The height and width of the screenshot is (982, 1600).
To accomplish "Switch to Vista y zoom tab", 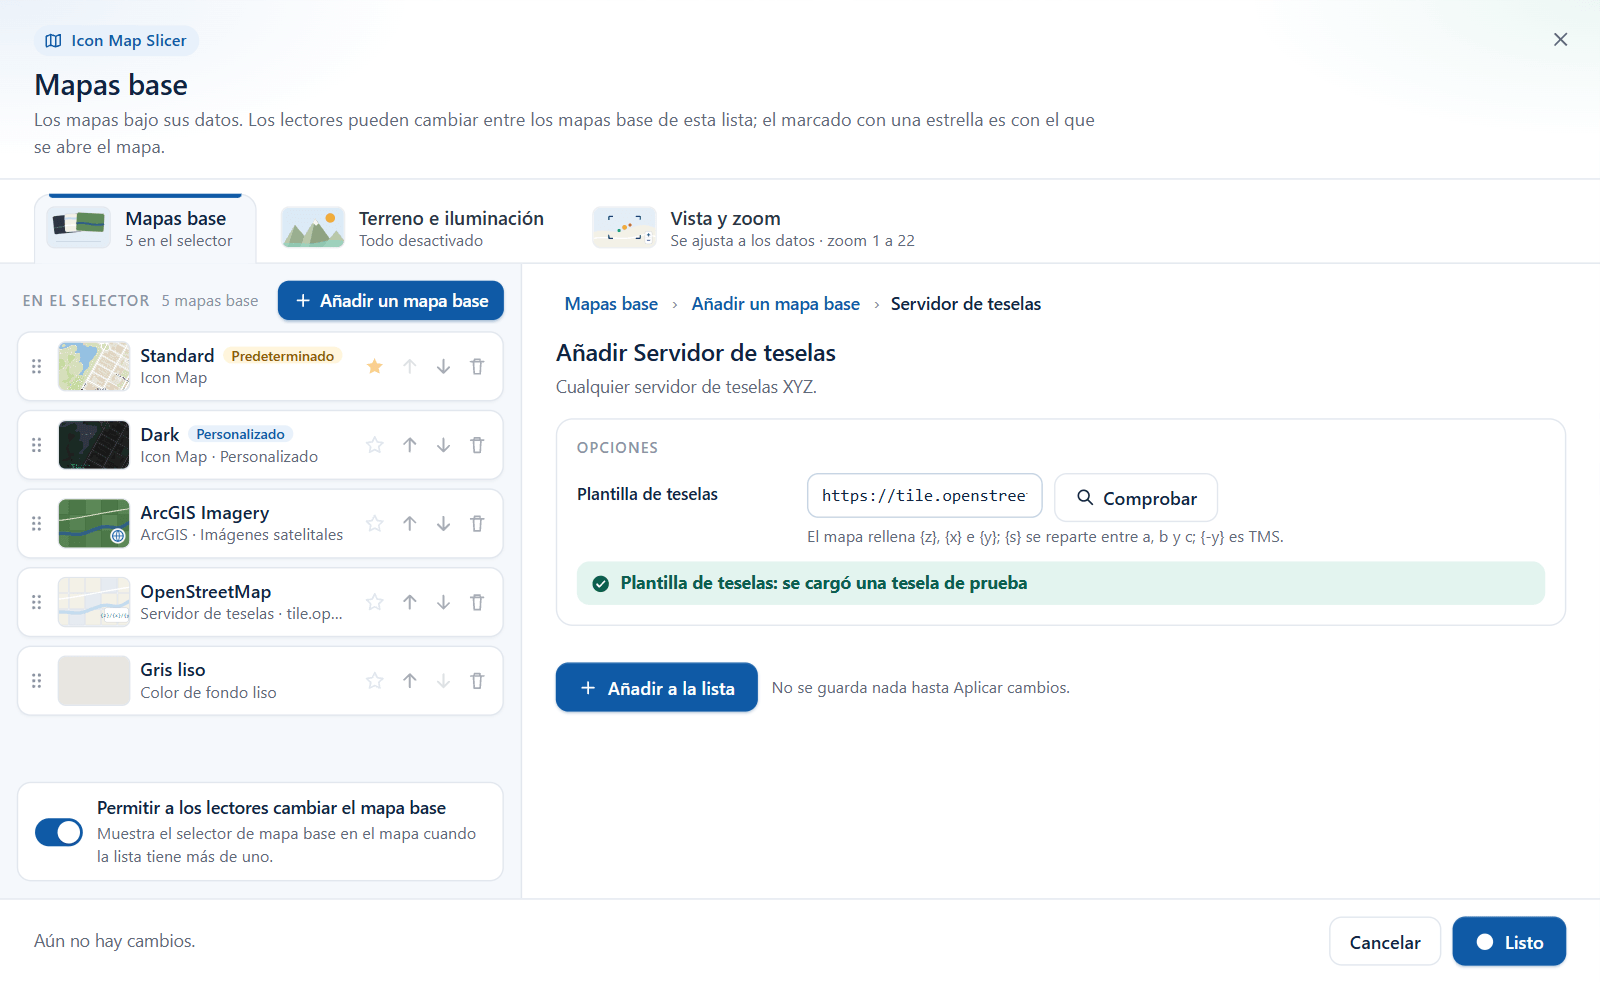I will 754,229.
